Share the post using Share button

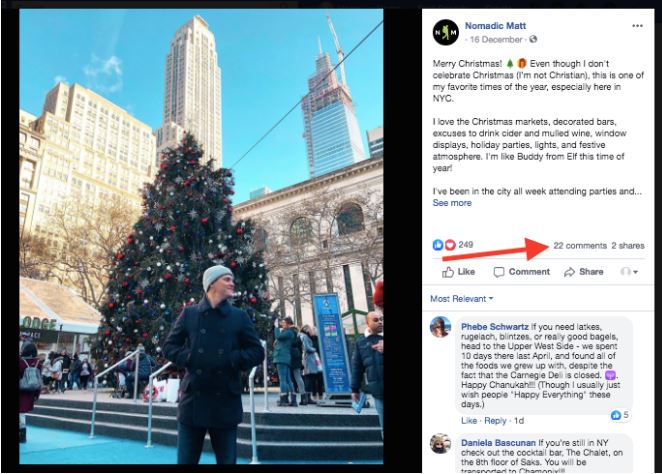(583, 272)
